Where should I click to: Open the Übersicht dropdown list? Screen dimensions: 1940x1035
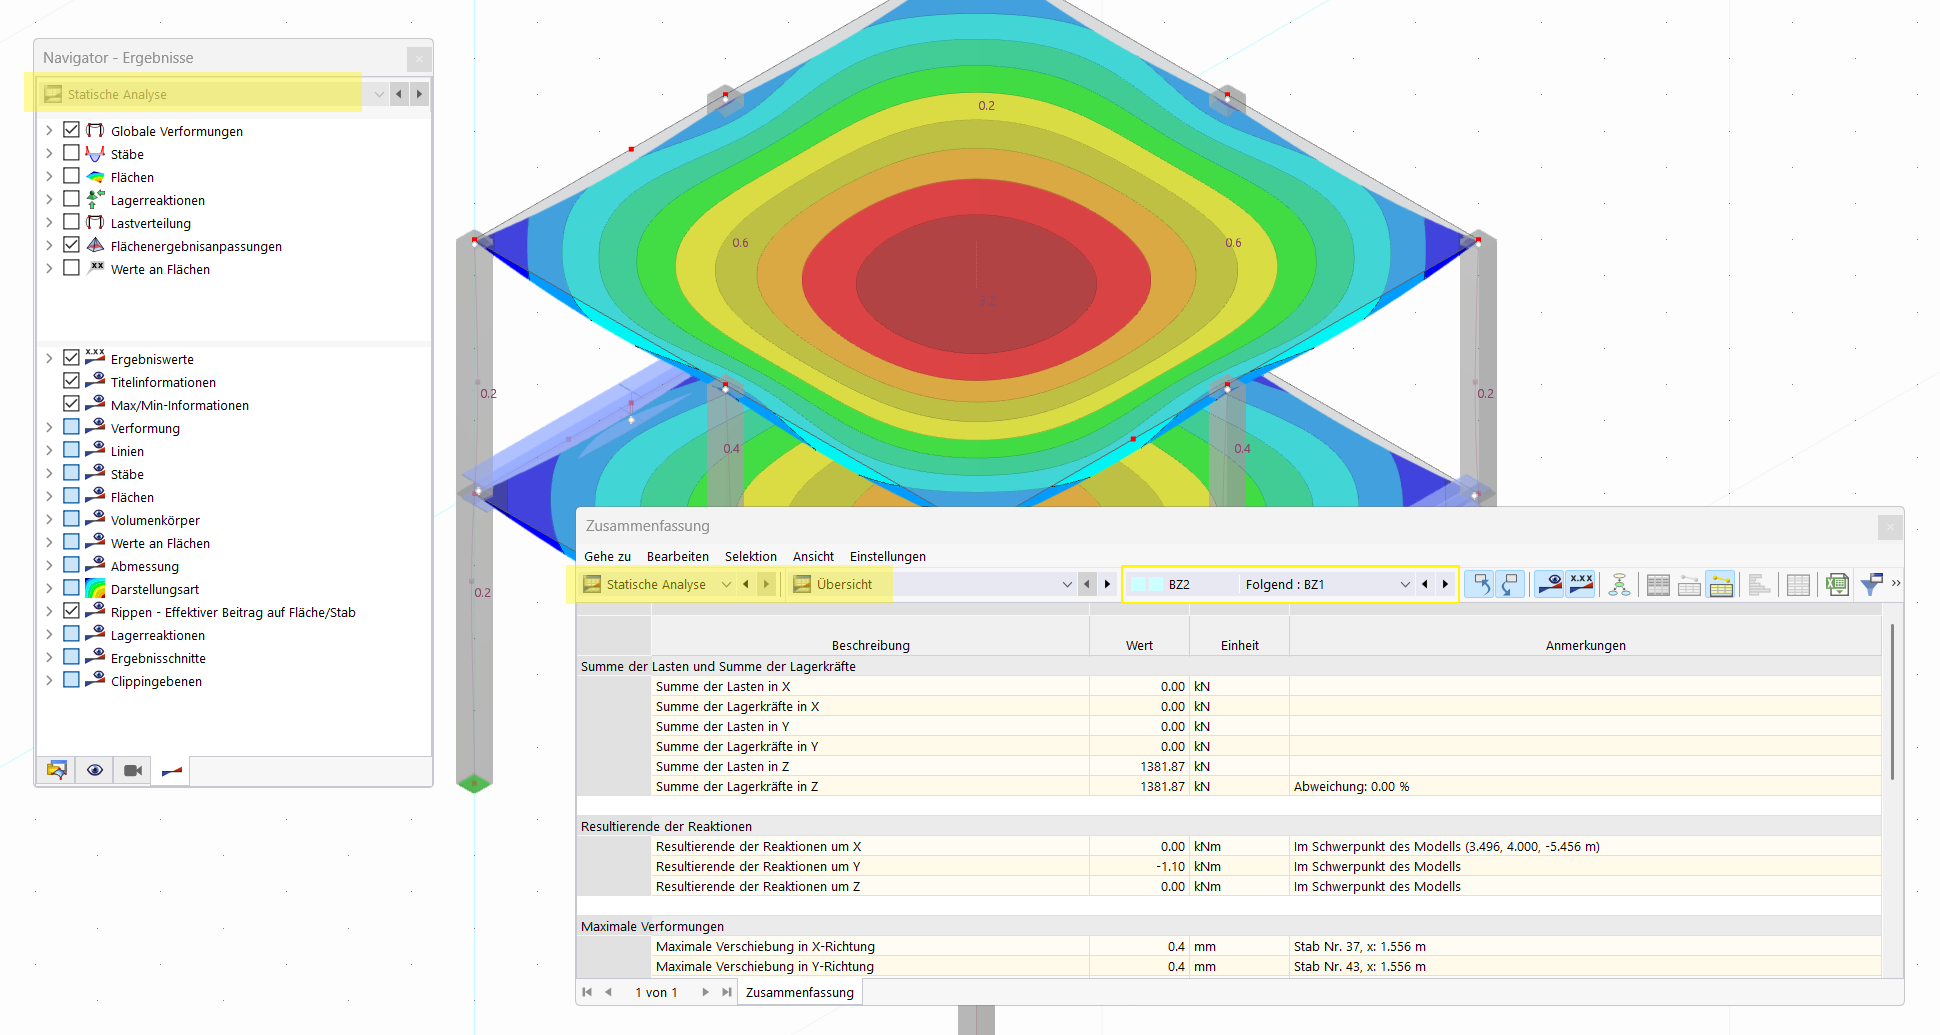click(1067, 584)
